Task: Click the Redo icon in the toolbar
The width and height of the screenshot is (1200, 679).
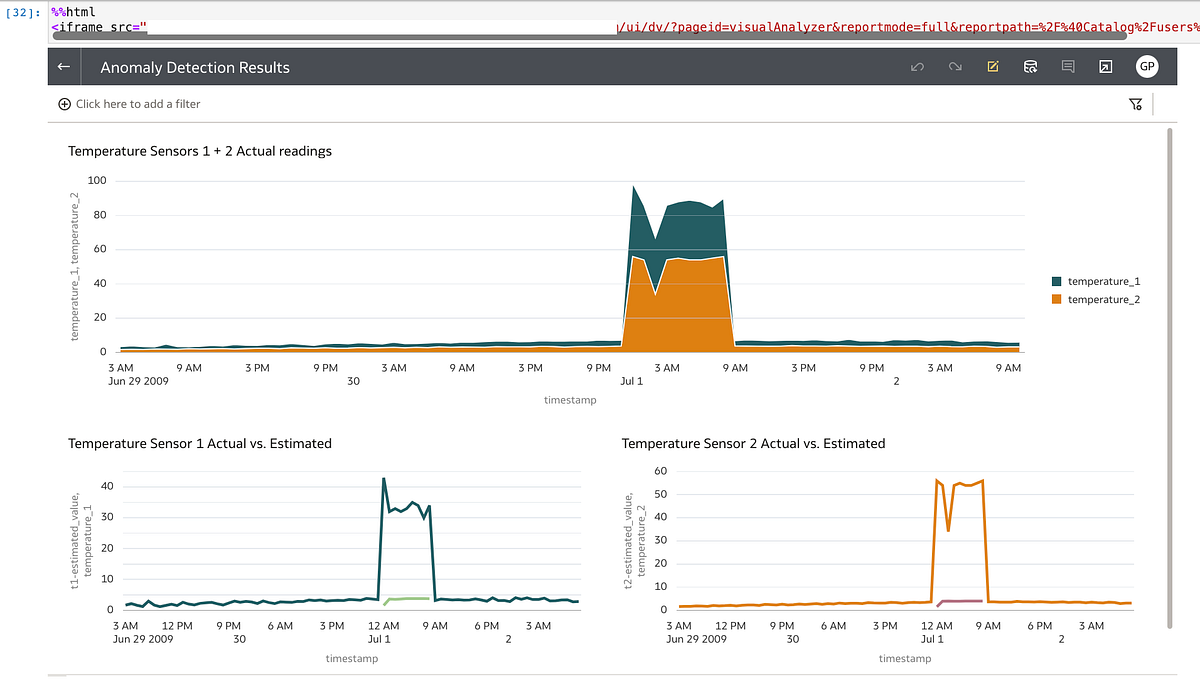Action: [x=954, y=66]
